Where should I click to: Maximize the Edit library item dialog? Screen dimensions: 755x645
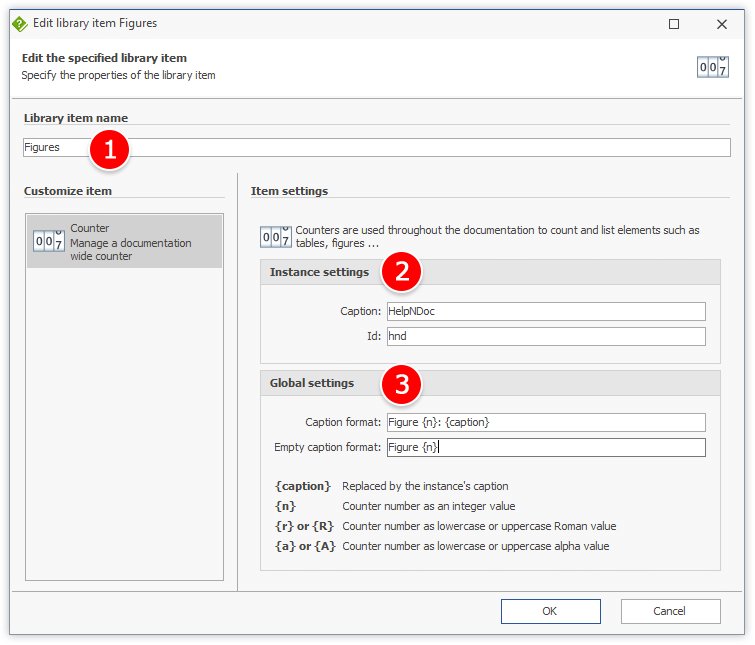(x=674, y=23)
